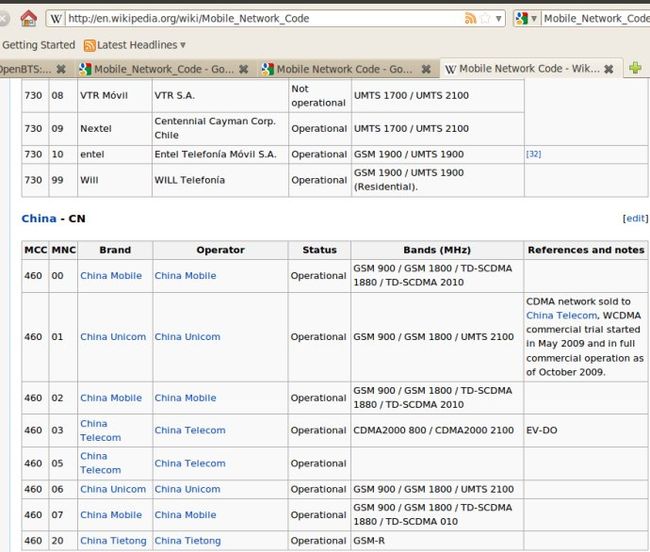This screenshot has height=552, width=650.
Task: Close the Mobile Network Code Wikipedia tab
Action: point(609,69)
